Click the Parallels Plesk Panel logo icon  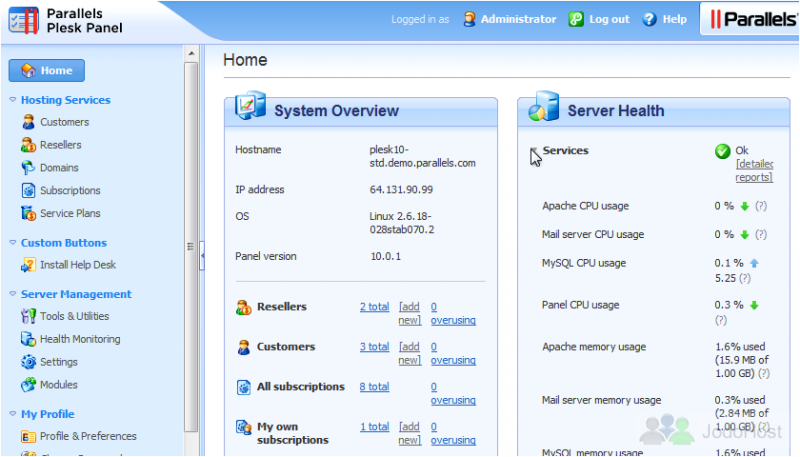click(23, 20)
